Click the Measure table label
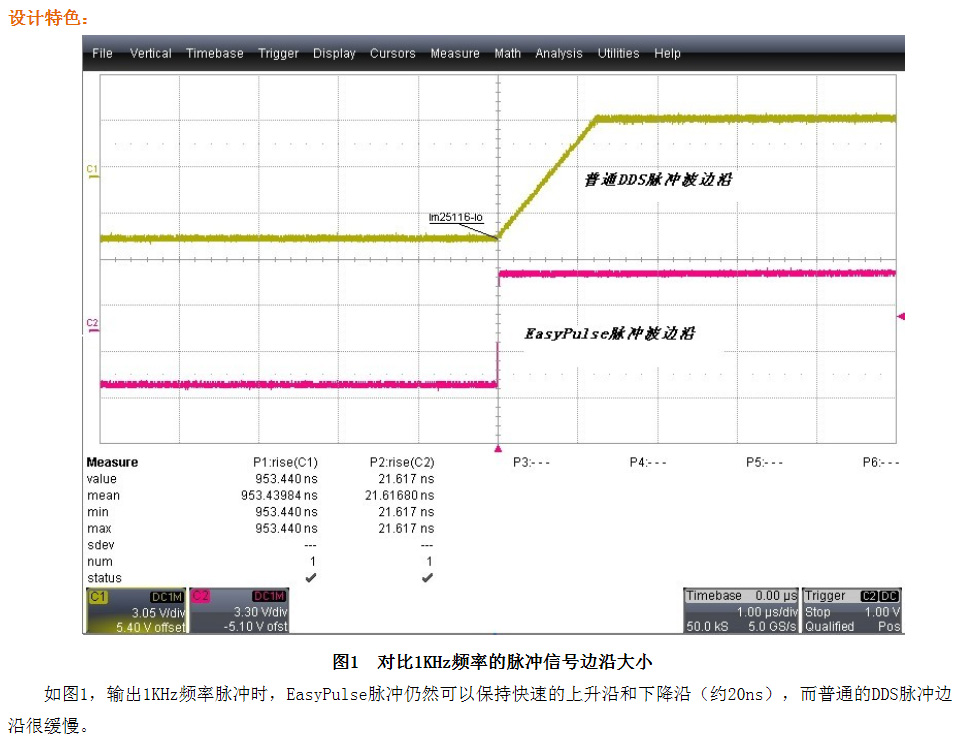This screenshot has width=962, height=747. pyautogui.click(x=112, y=463)
